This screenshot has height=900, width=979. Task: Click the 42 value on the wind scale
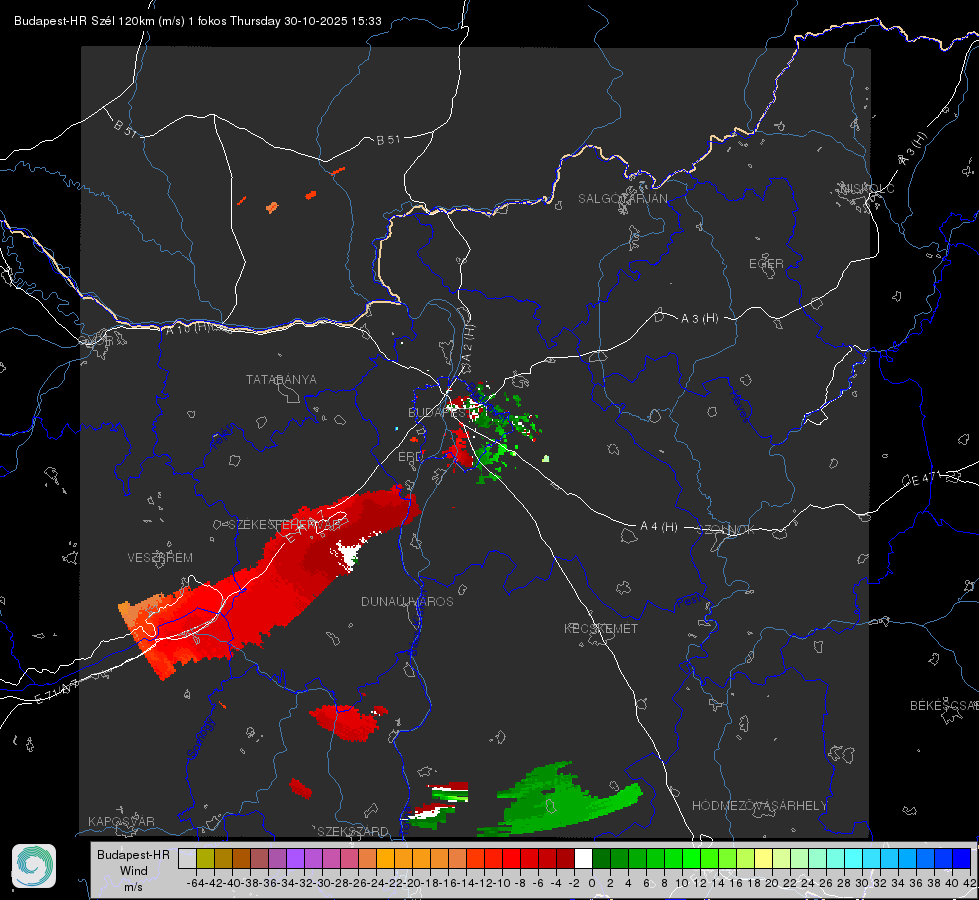pos(969,883)
